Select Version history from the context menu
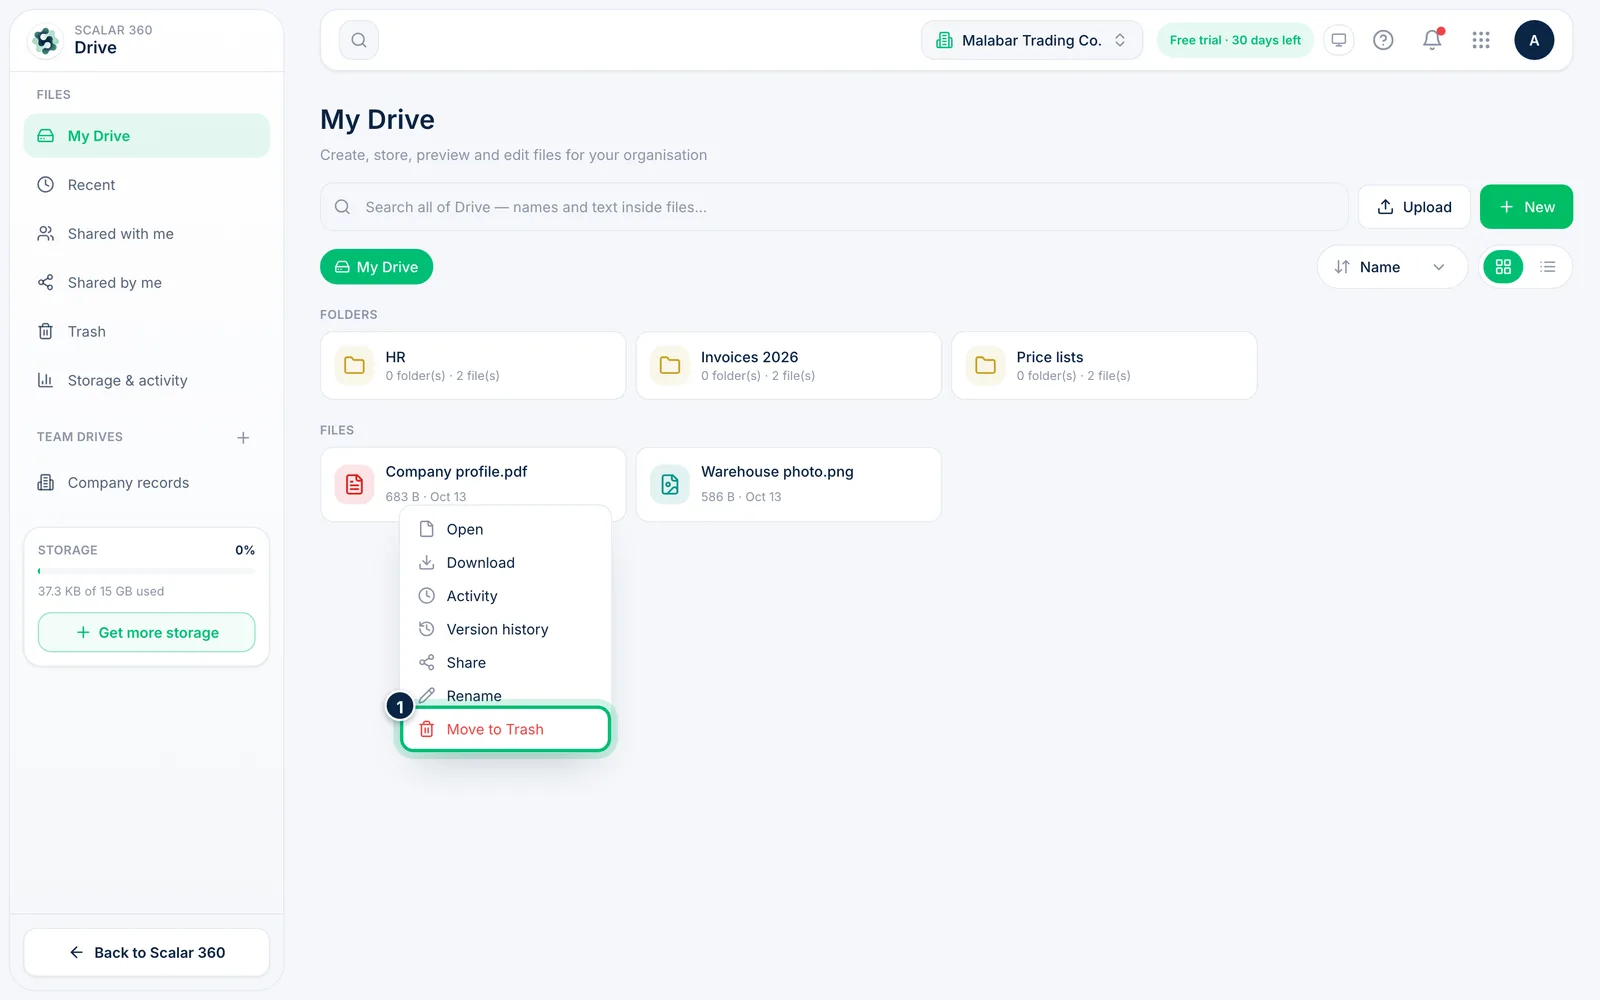 tap(505, 629)
